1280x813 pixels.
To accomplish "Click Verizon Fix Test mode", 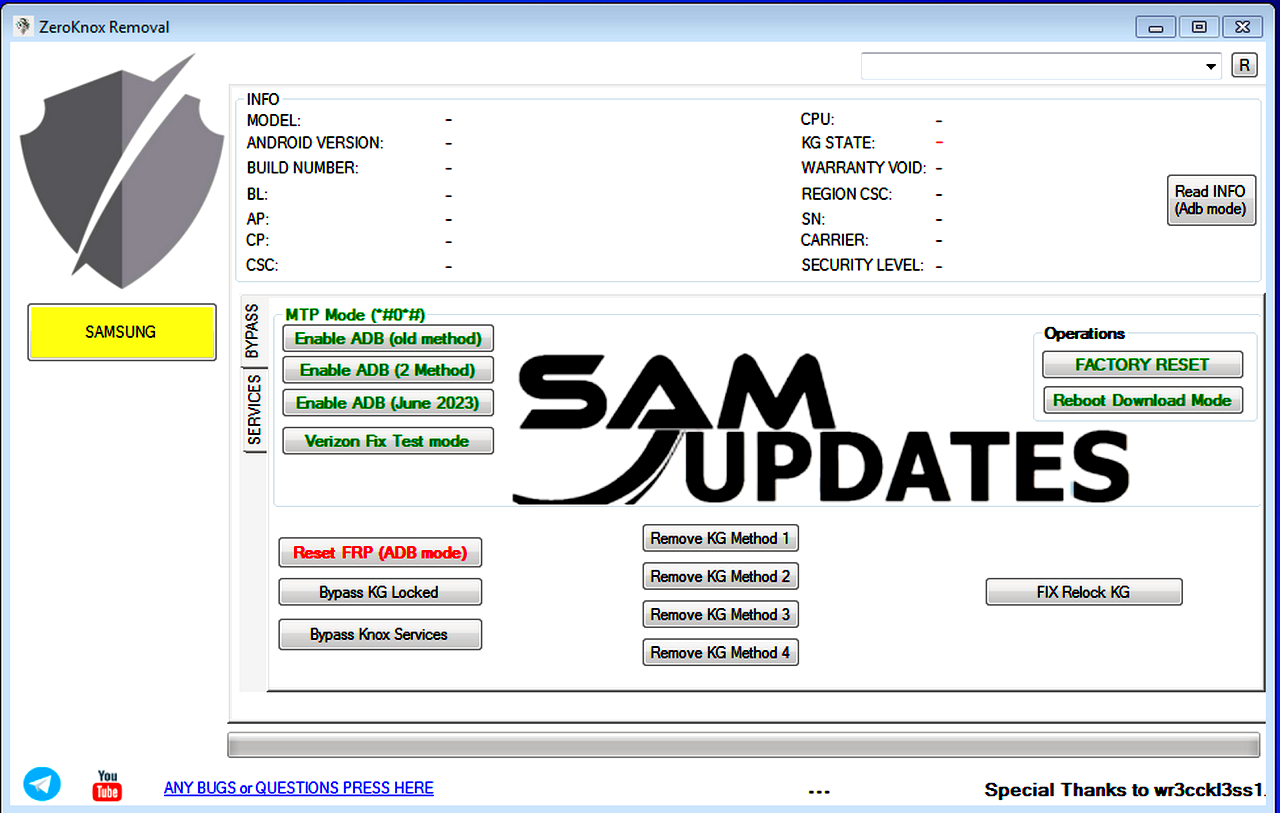I will (388, 441).
